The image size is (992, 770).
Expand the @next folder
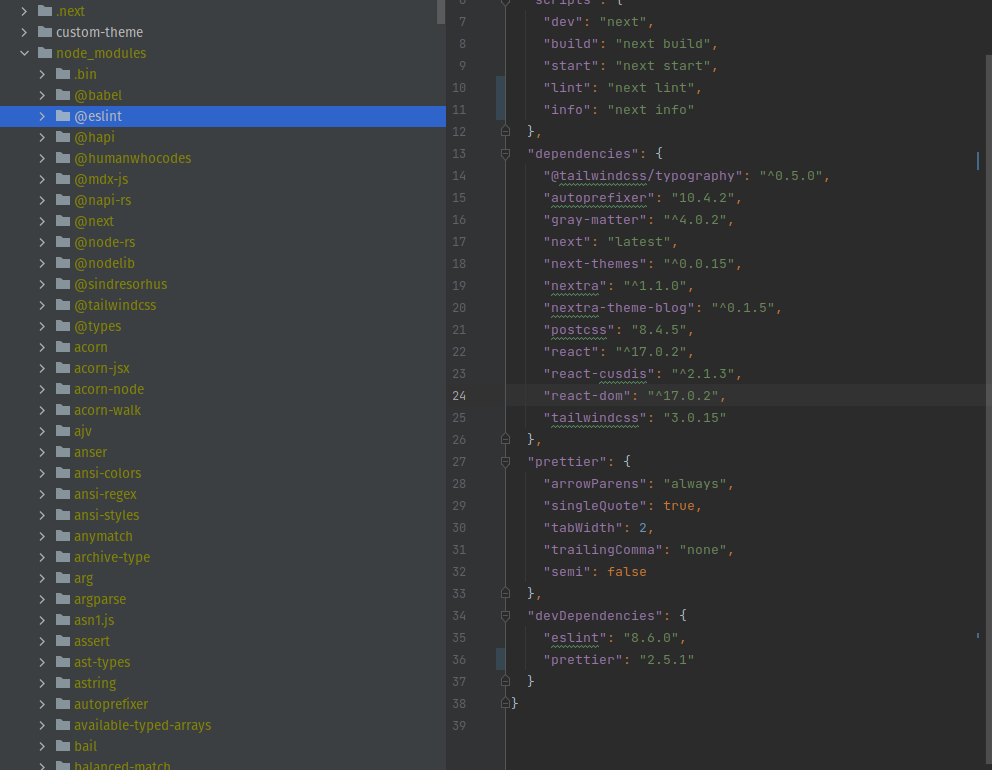pyautogui.click(x=42, y=221)
